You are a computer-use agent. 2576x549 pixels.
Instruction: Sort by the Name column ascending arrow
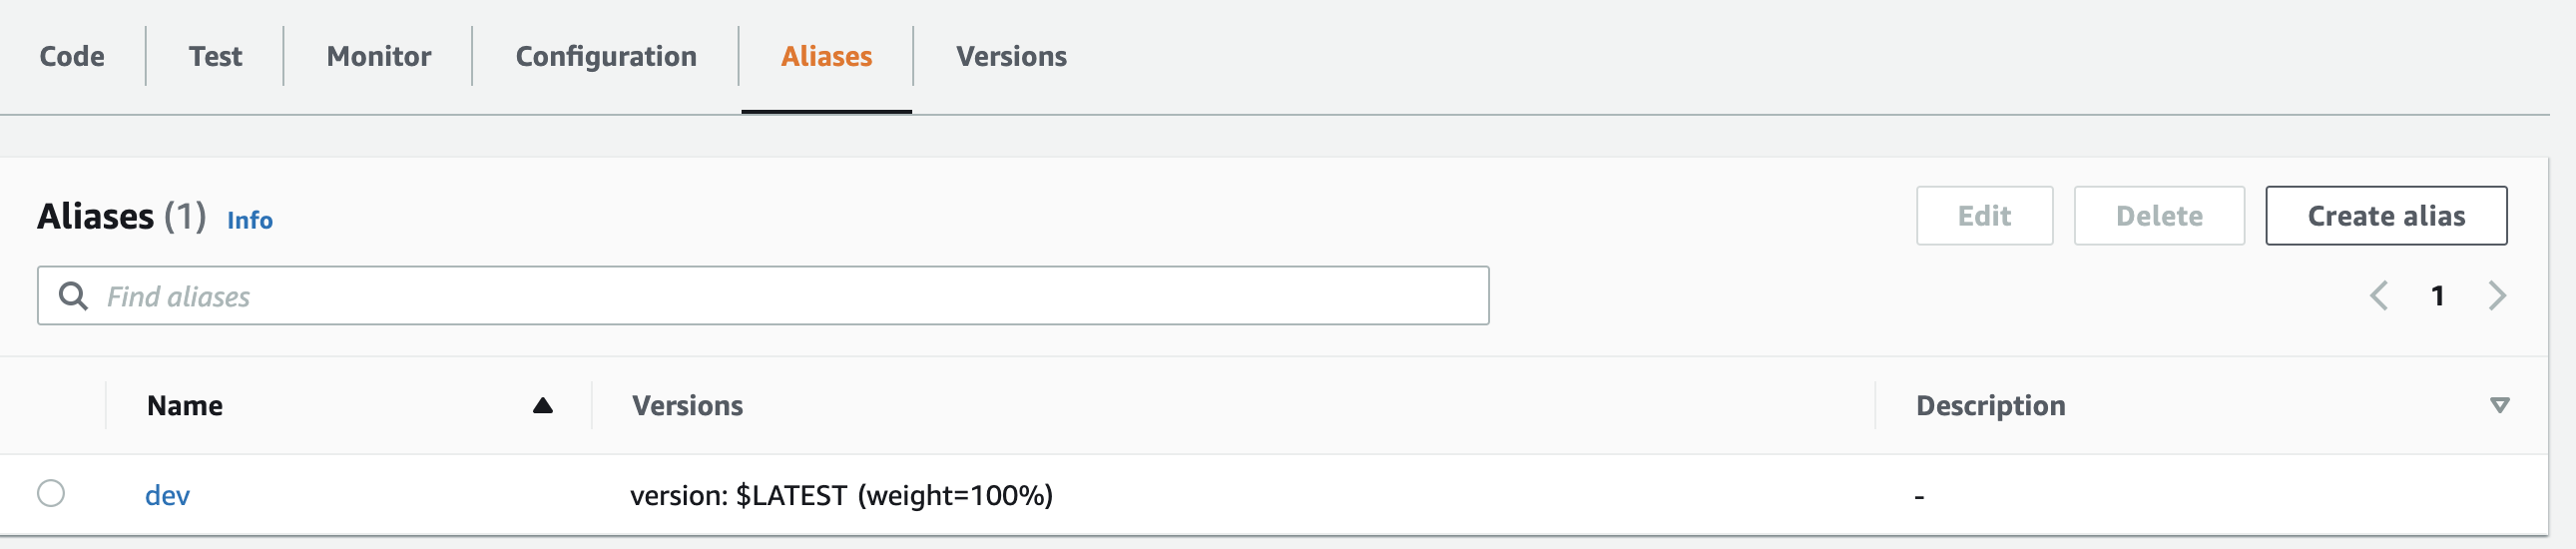click(543, 405)
